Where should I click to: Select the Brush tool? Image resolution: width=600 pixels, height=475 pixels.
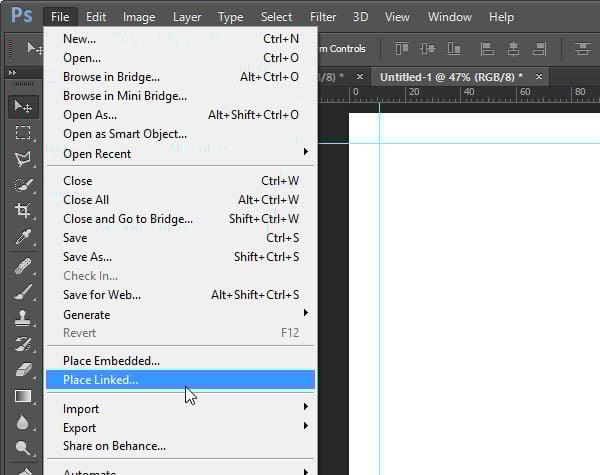23,292
